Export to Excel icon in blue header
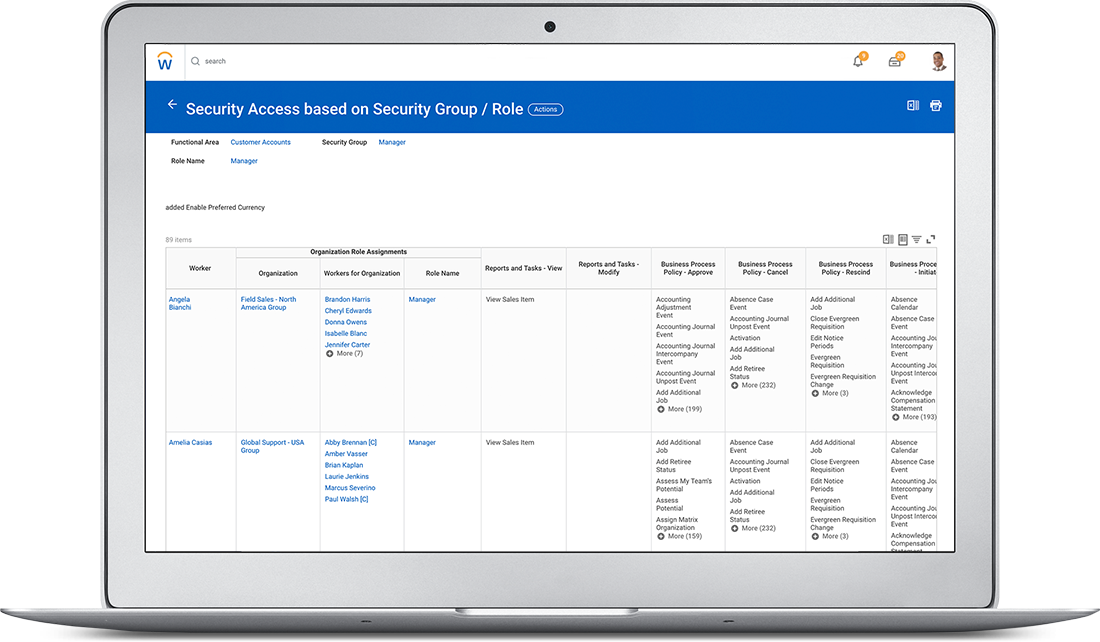The height and width of the screenshot is (642, 1100). (913, 105)
